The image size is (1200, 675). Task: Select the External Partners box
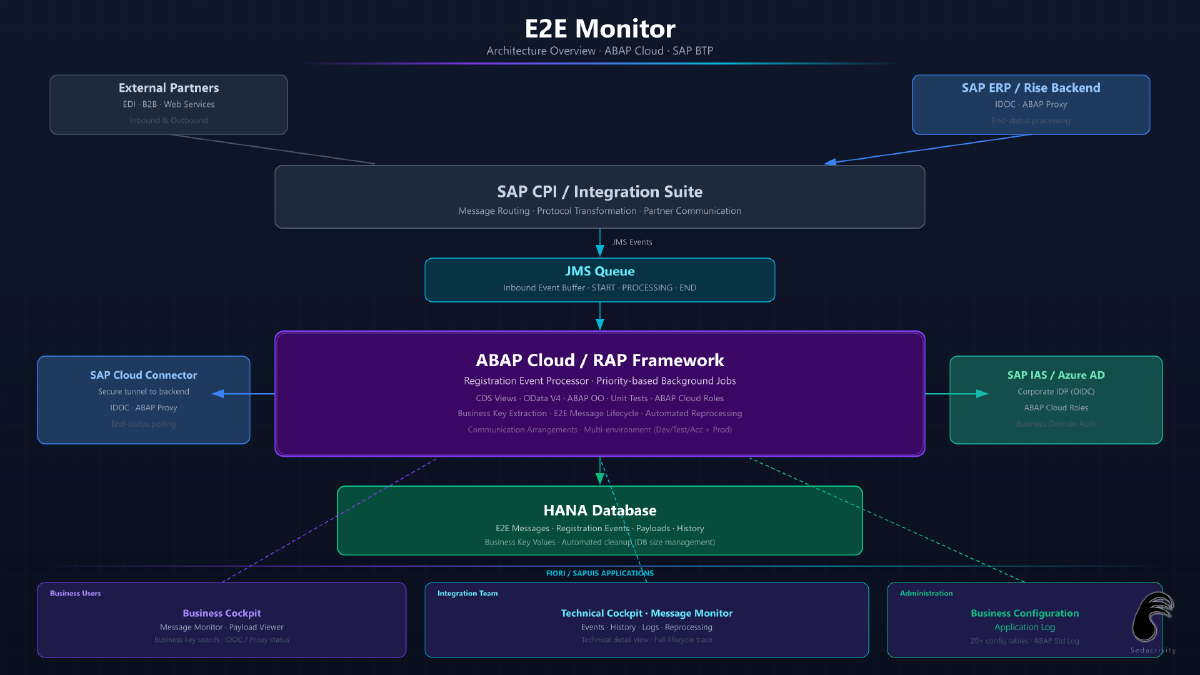pyautogui.click(x=169, y=104)
